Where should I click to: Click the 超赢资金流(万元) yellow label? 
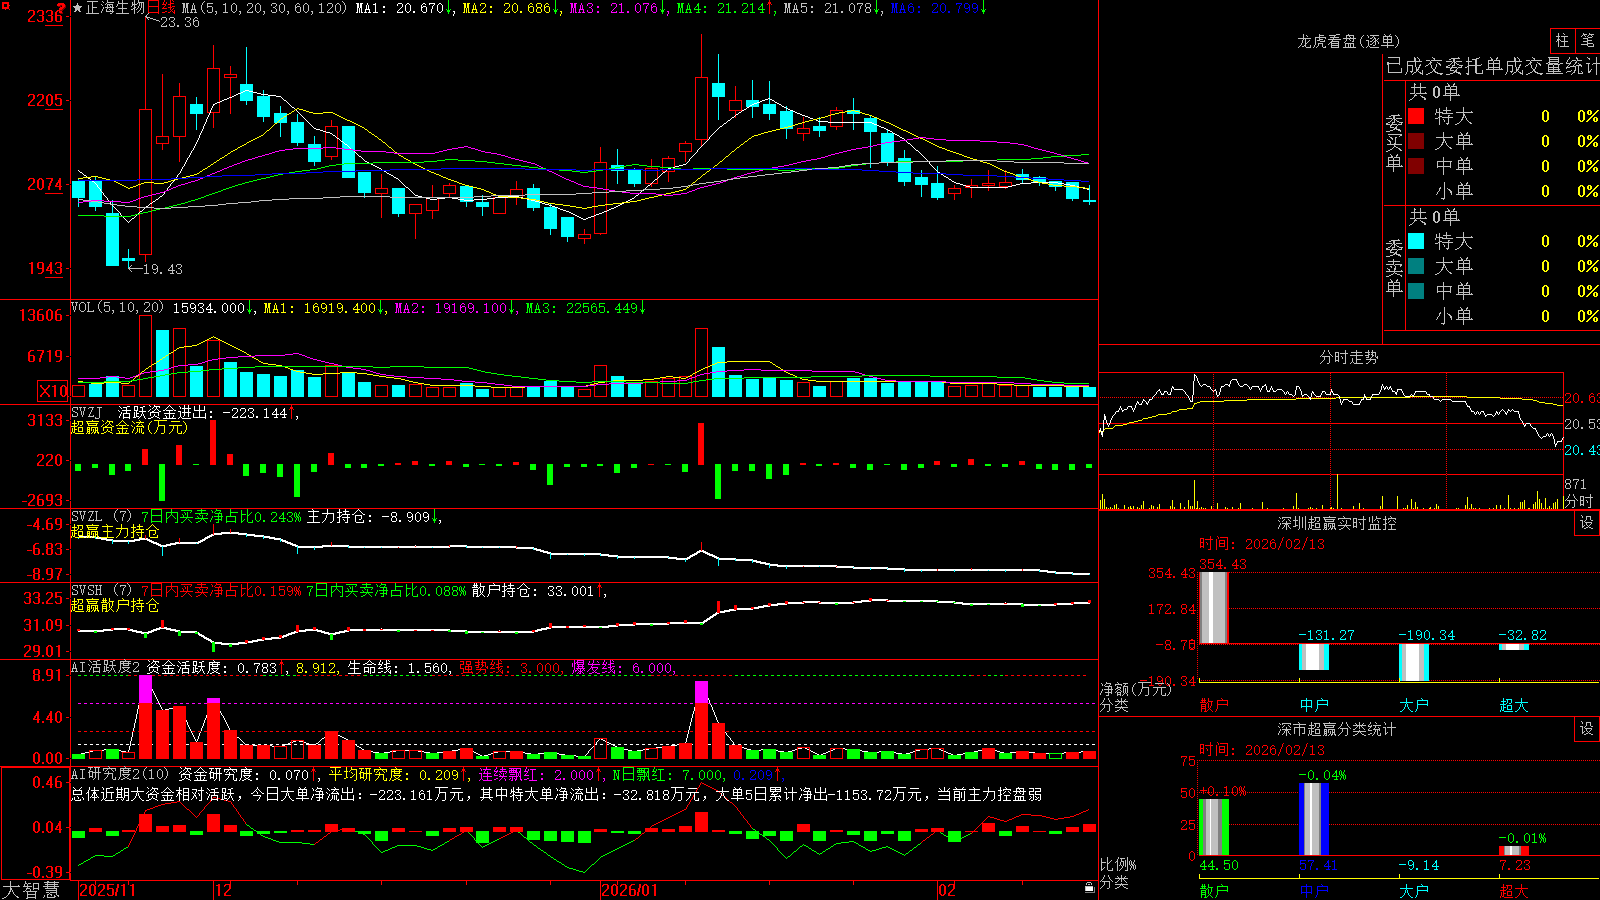pos(129,427)
